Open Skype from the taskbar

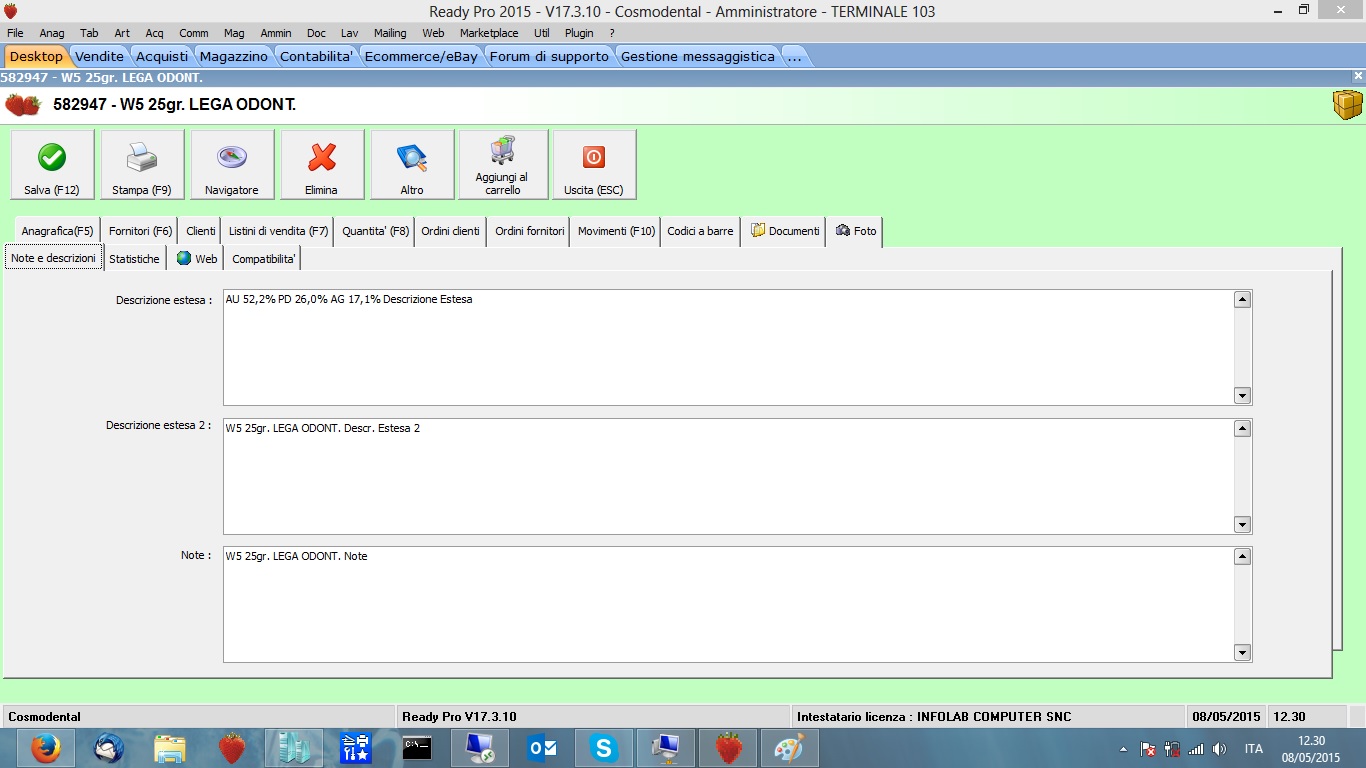604,748
